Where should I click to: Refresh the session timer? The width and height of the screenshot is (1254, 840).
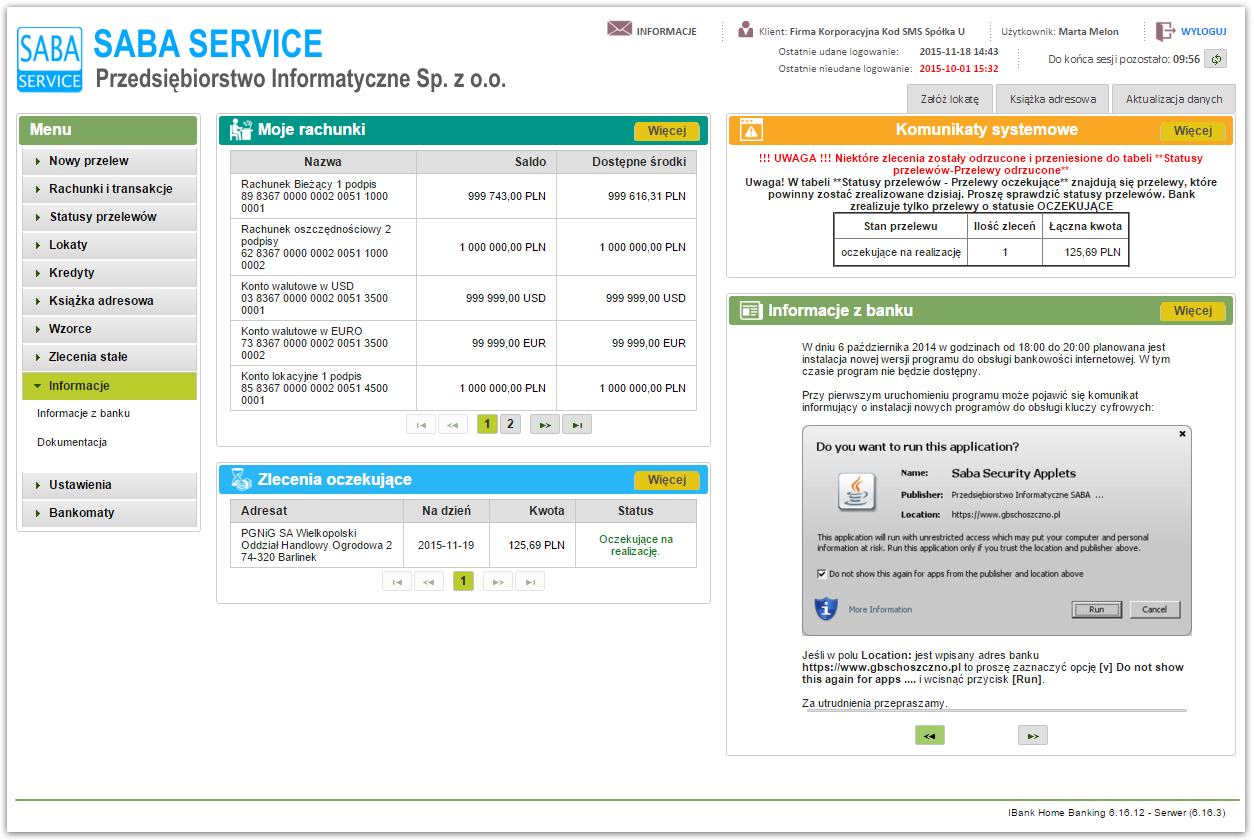click(x=1216, y=59)
